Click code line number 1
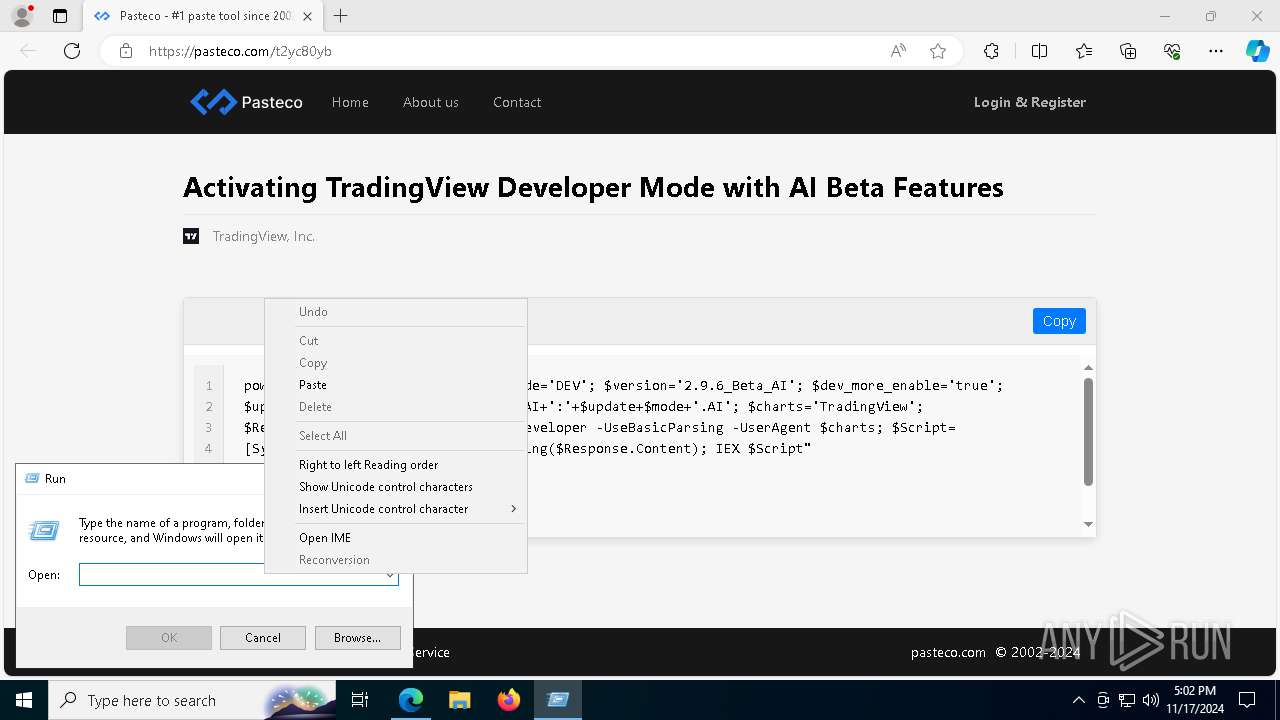1280x720 pixels. 210,386
